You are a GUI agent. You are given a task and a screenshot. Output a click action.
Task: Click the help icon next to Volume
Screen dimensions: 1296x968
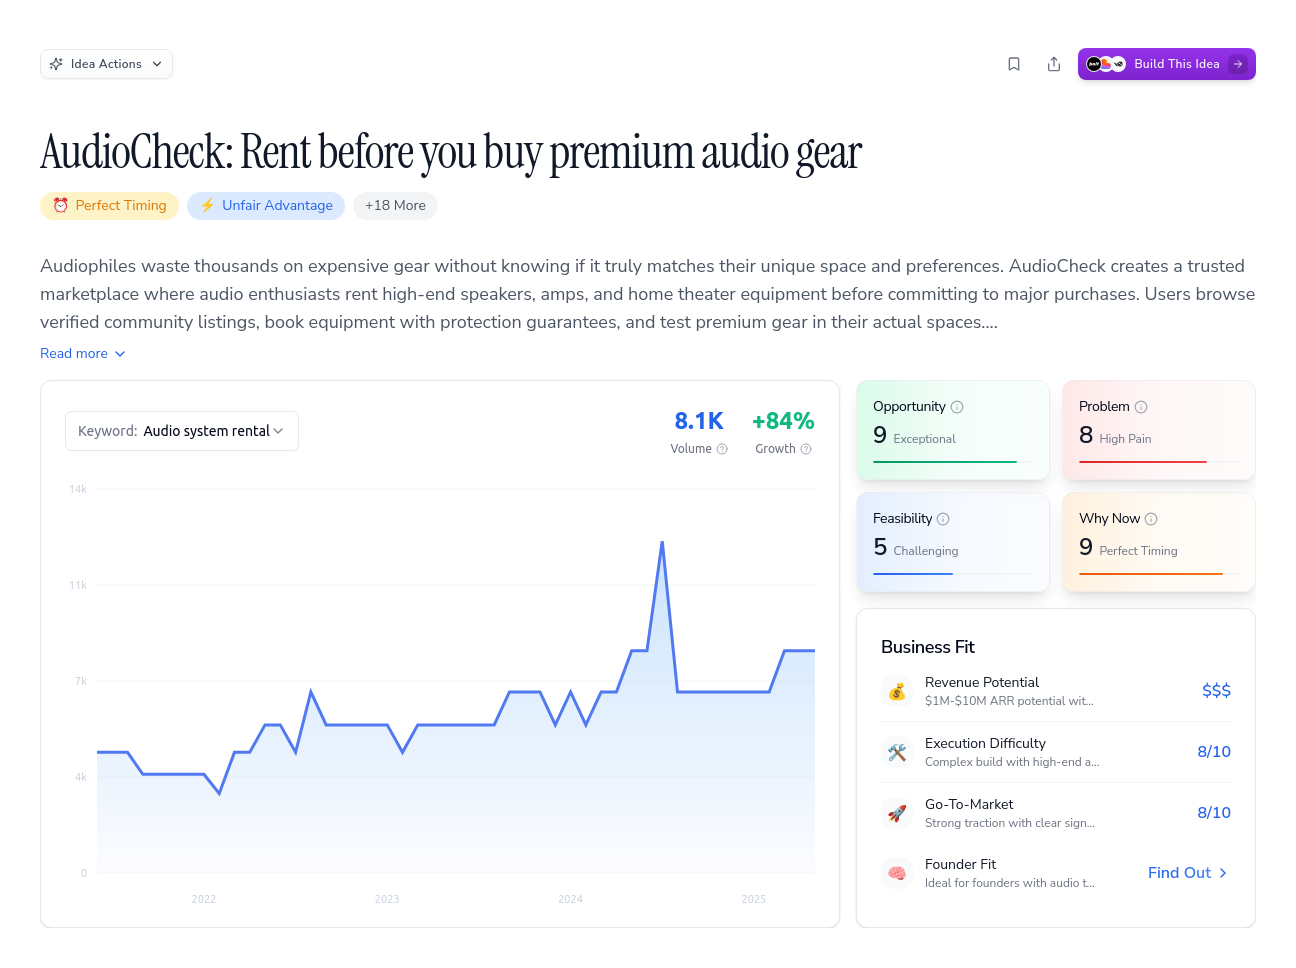point(722,449)
